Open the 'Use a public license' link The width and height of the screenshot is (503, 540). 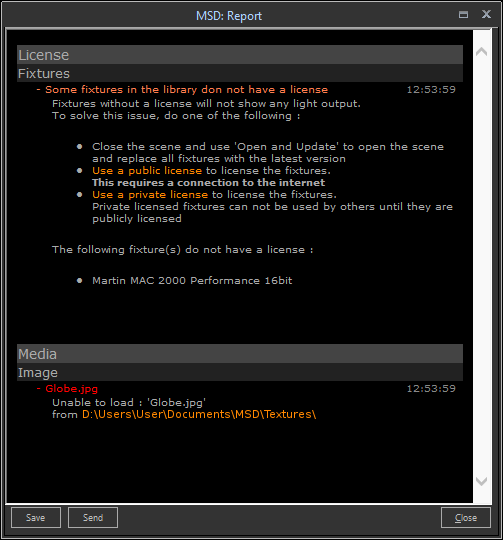[147, 170]
